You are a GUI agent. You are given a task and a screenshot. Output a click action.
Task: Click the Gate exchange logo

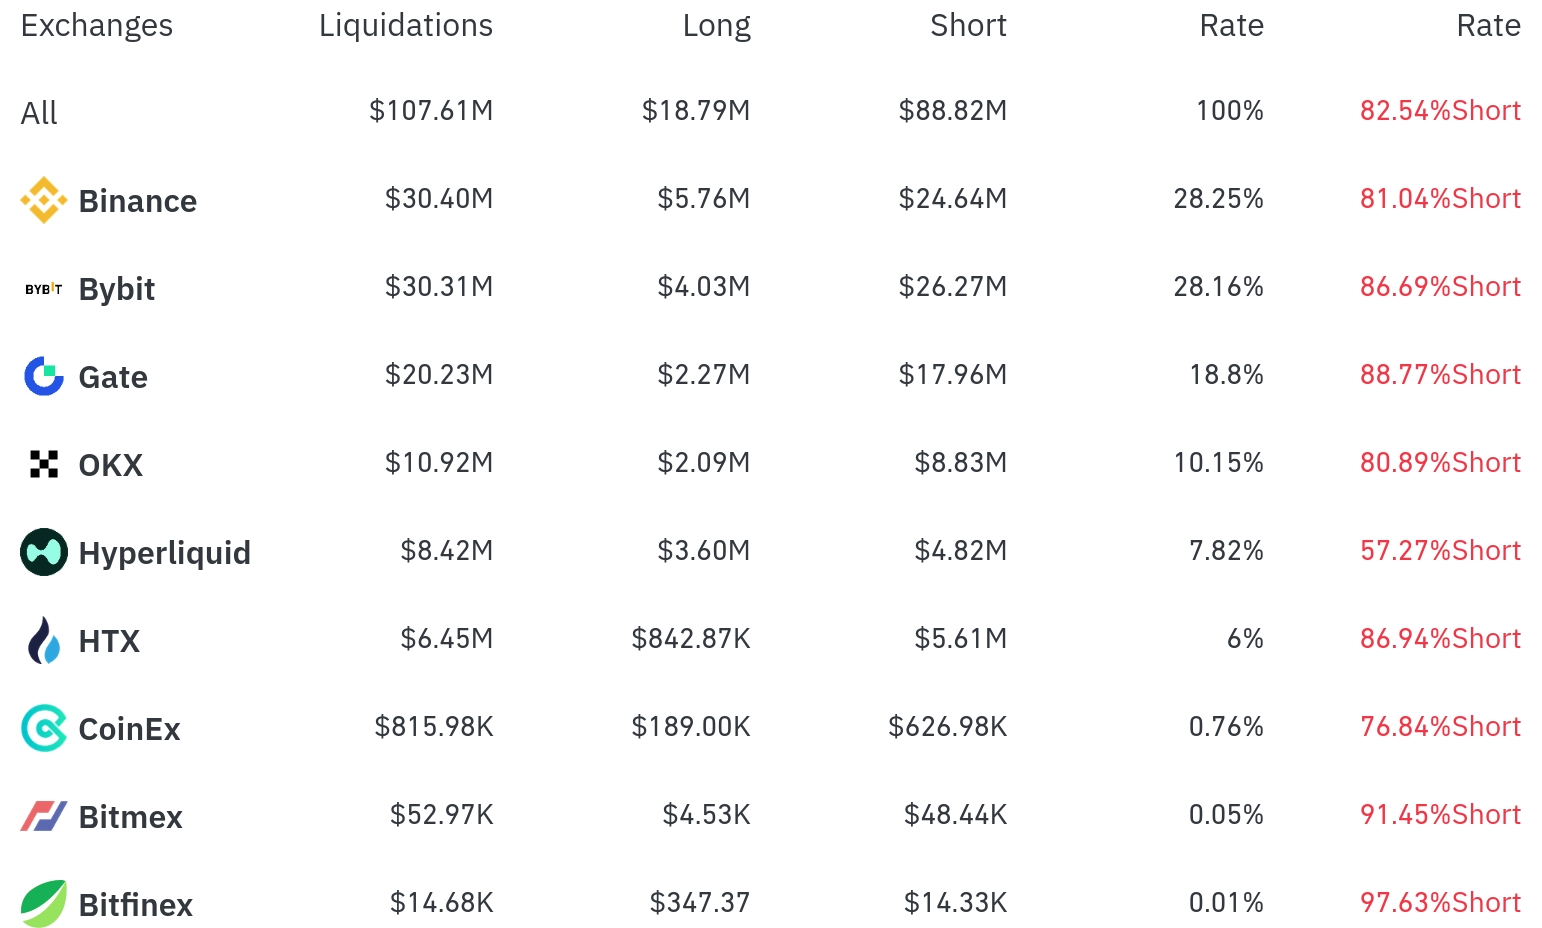click(43, 376)
